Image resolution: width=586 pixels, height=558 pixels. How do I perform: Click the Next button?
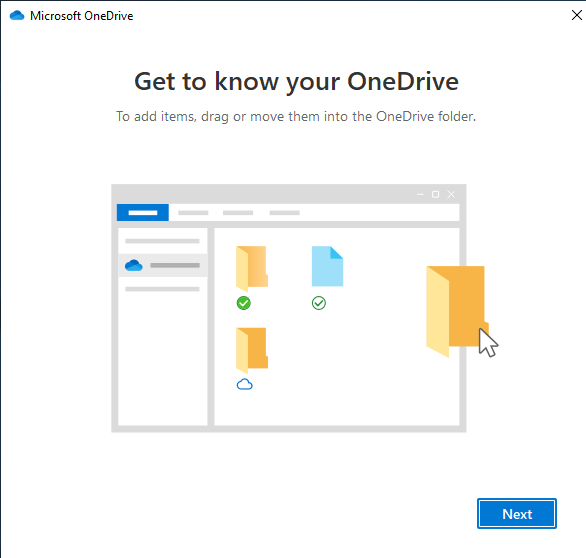[516, 514]
